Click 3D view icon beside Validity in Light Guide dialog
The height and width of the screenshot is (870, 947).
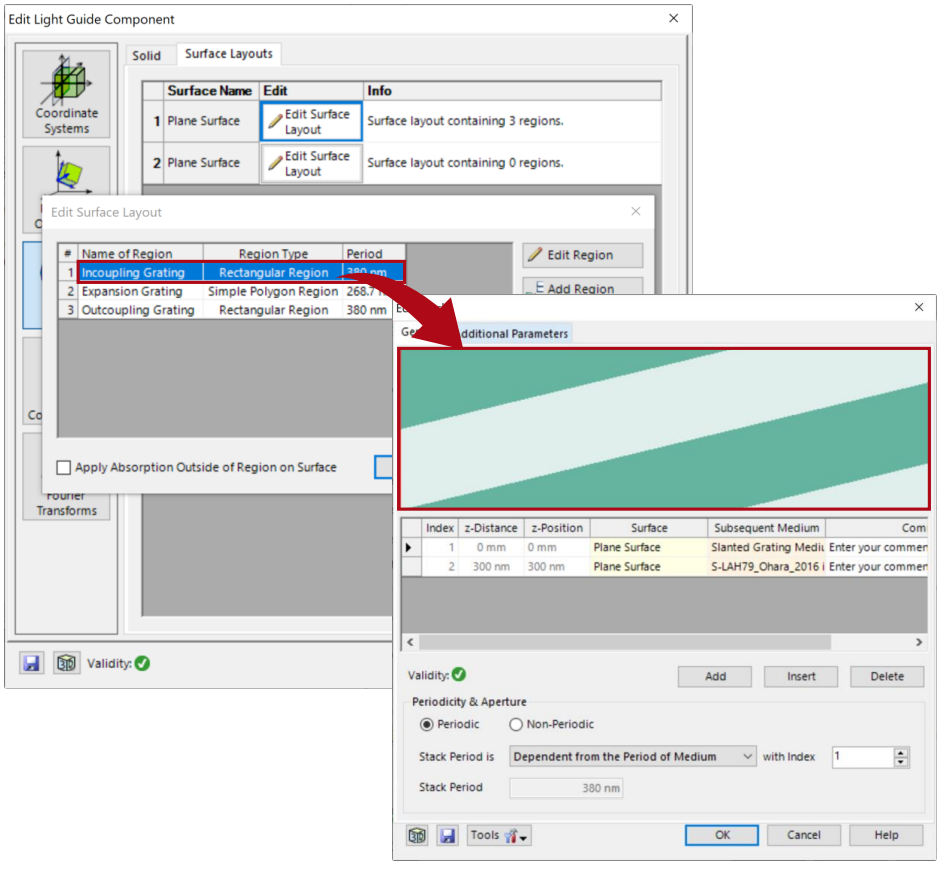pos(67,663)
